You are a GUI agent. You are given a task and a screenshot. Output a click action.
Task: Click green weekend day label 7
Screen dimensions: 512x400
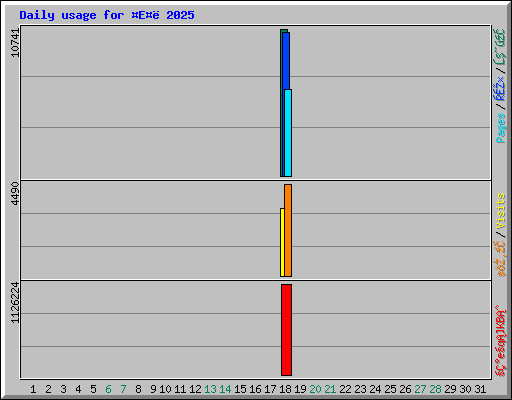click(x=123, y=389)
